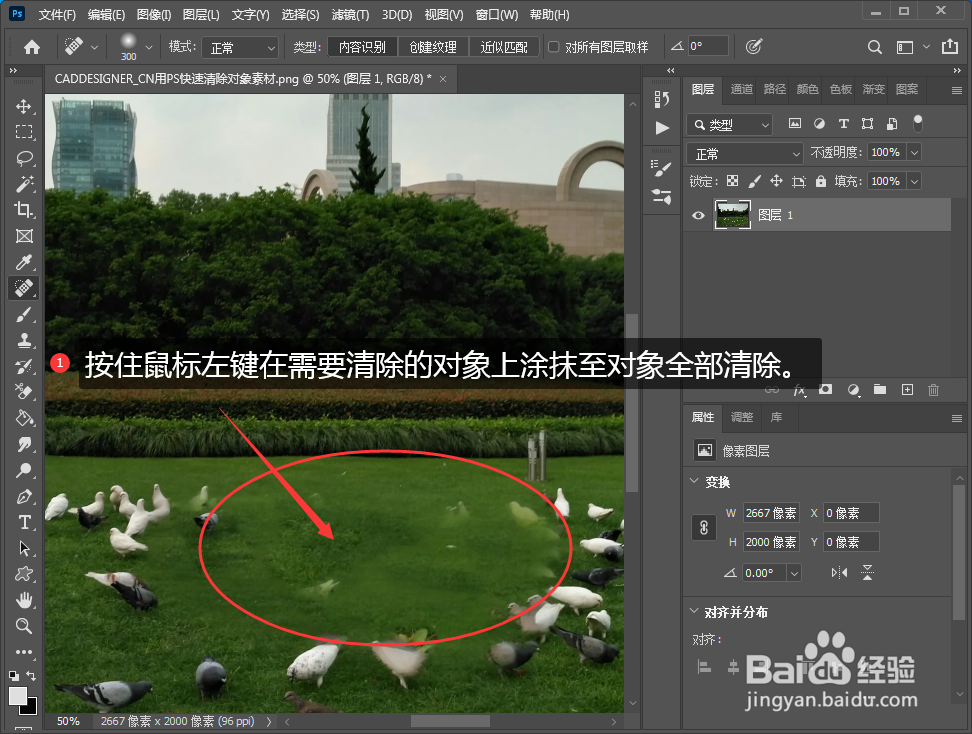The width and height of the screenshot is (972, 734).
Task: Select the Move tool
Action: [x=24, y=107]
